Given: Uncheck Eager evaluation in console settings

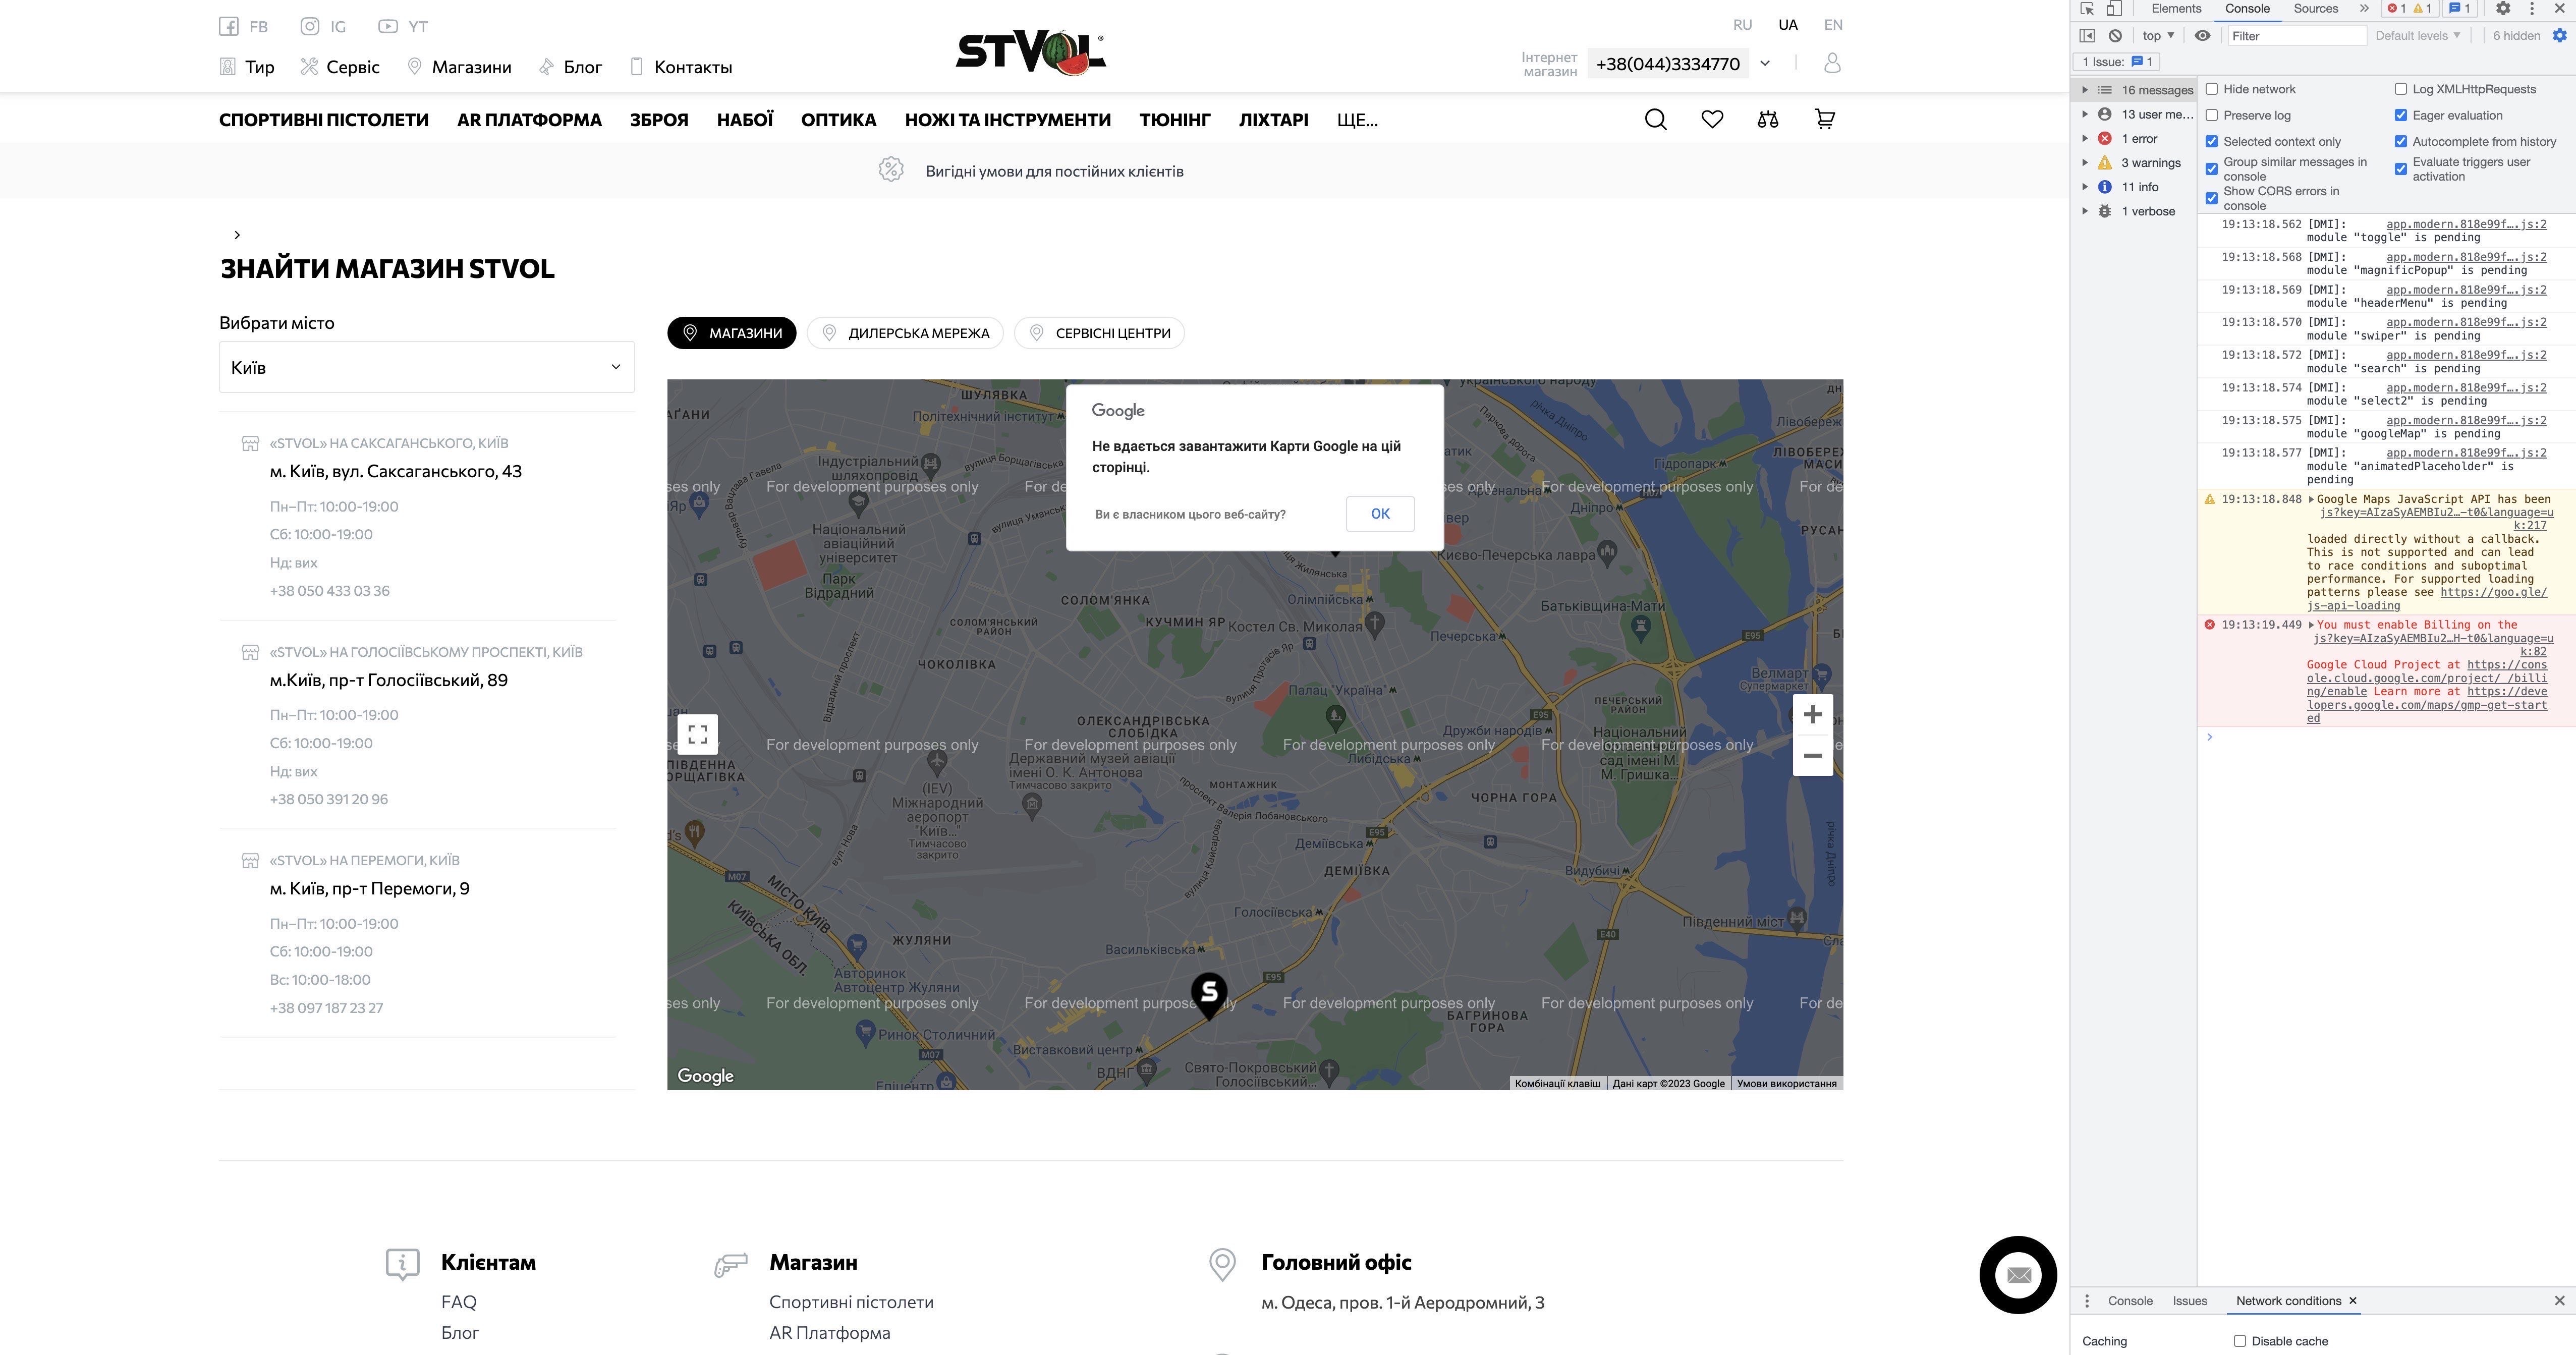Looking at the screenshot, I should 2400,116.
